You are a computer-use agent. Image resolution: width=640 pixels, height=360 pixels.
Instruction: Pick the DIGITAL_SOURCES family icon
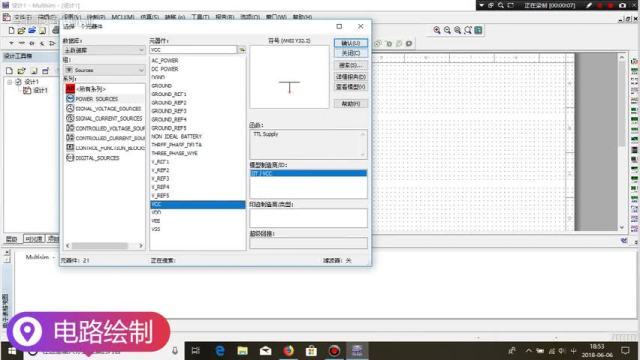pyautogui.click(x=70, y=158)
